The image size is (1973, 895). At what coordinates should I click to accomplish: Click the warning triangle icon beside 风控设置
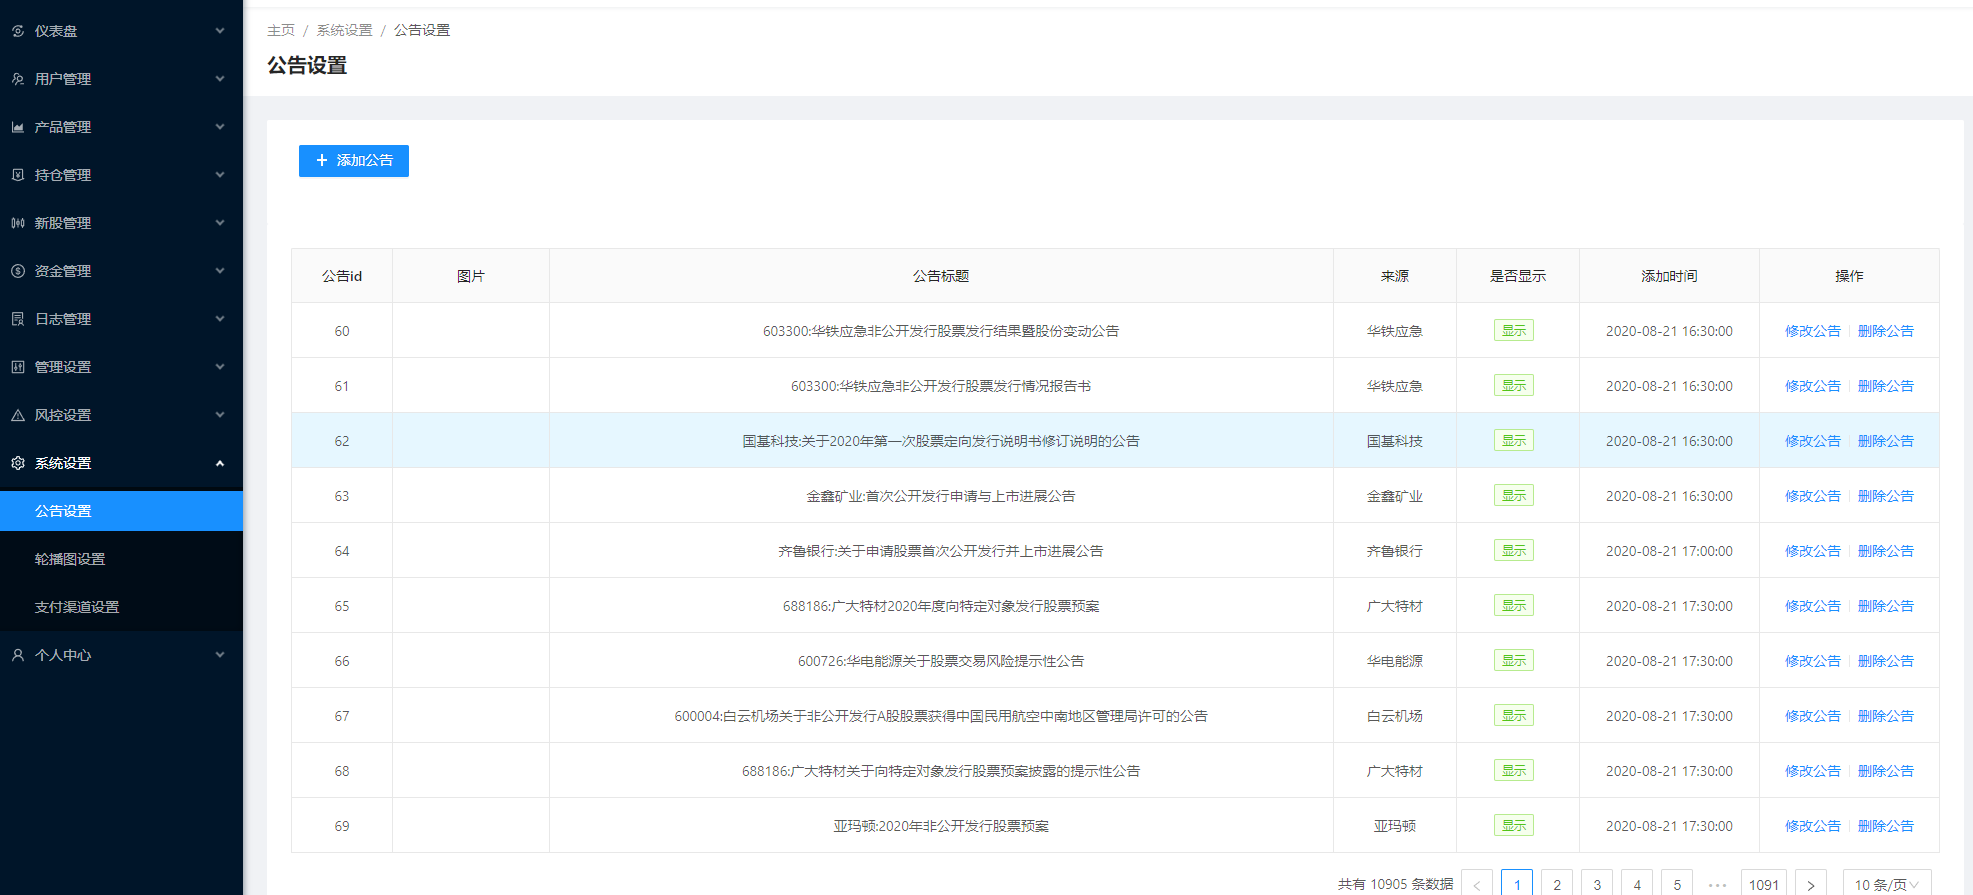pyautogui.click(x=18, y=415)
